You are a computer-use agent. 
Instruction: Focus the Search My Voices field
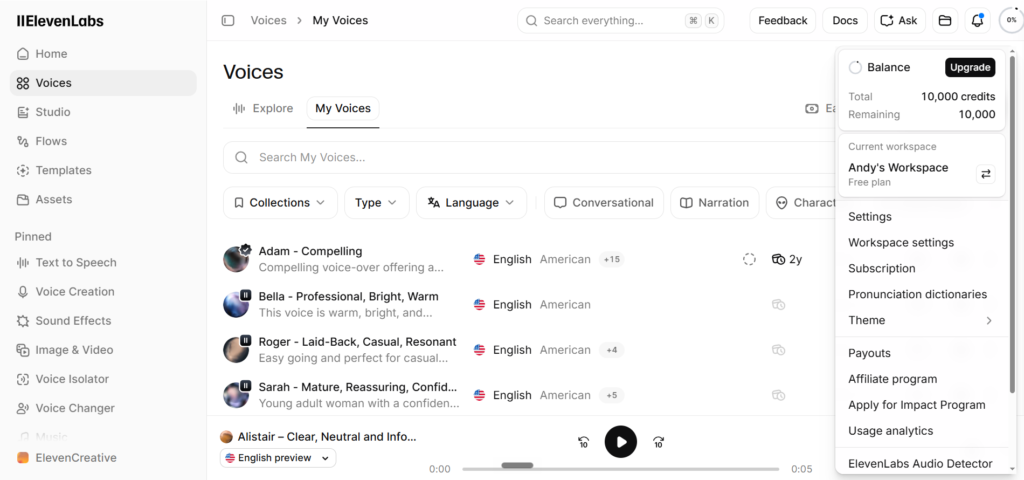coord(529,157)
